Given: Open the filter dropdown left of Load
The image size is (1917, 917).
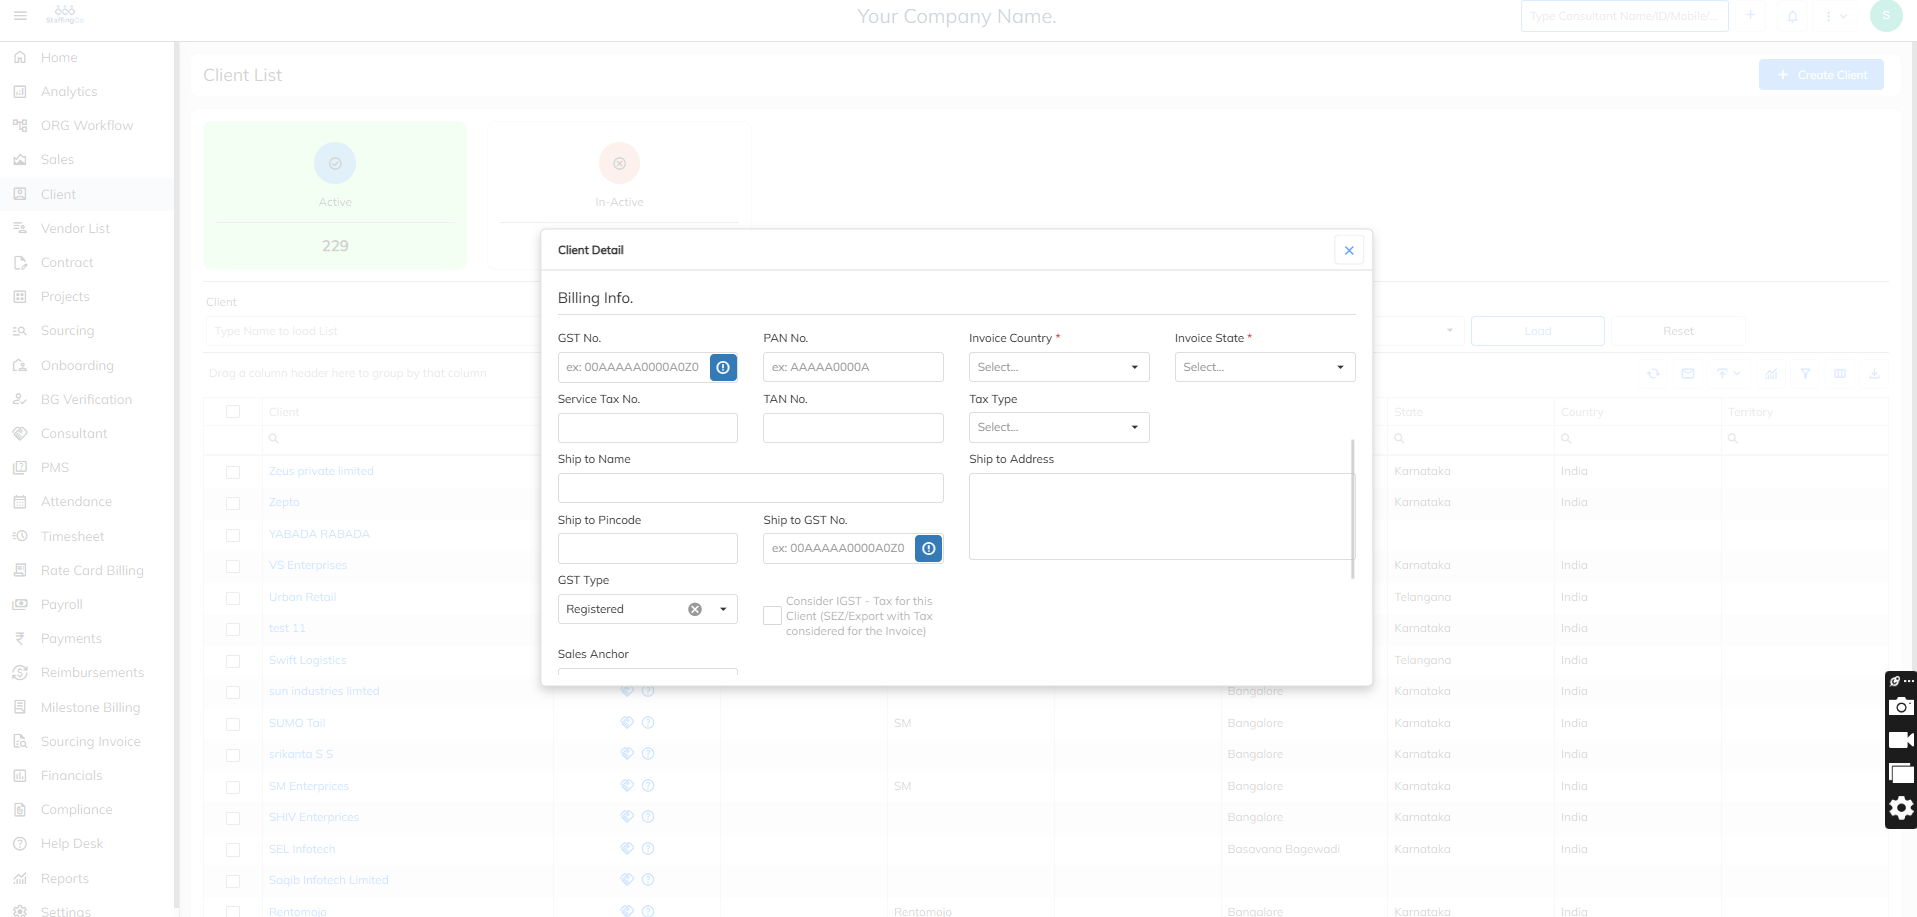Looking at the screenshot, I should pos(1450,331).
